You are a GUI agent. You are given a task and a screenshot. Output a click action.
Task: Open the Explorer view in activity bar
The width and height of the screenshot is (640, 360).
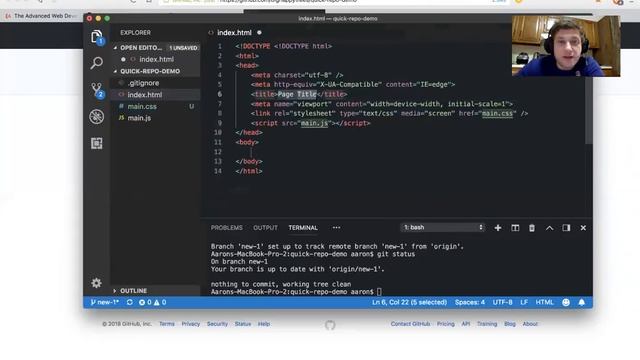pyautogui.click(x=96, y=37)
